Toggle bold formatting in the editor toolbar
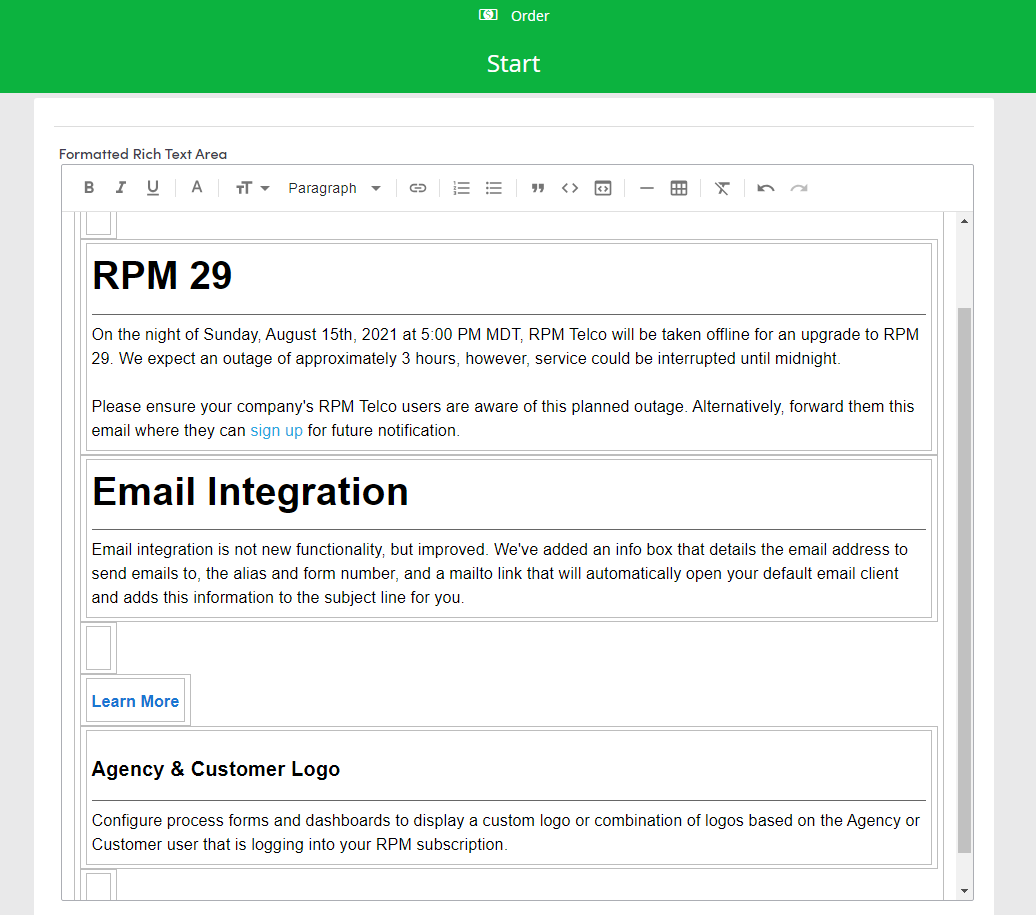This screenshot has height=915, width=1036. [x=89, y=188]
